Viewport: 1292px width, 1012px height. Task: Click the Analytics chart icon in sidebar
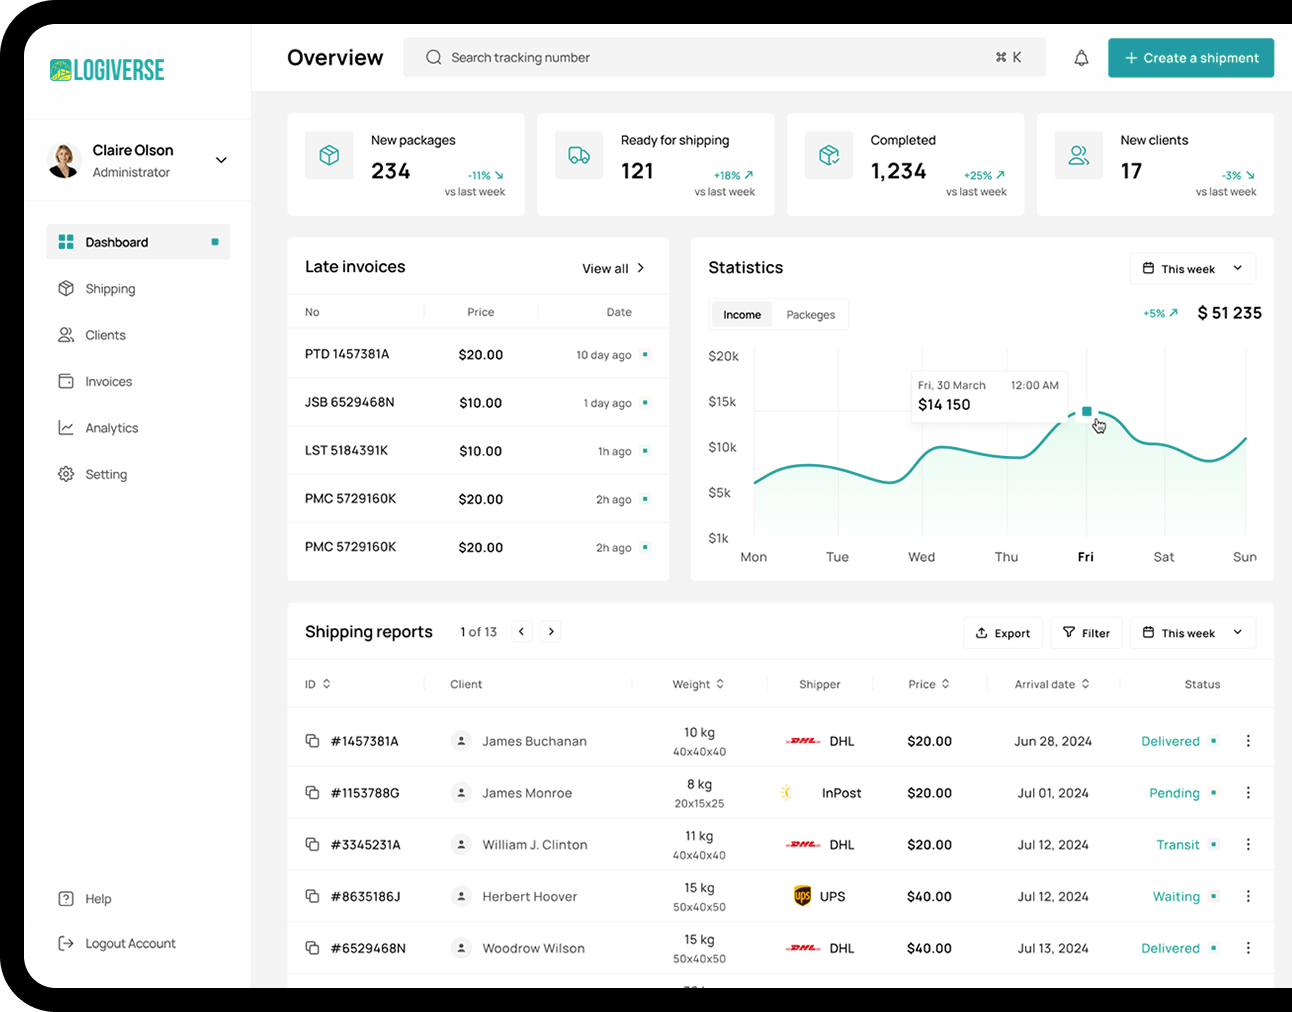coord(66,428)
